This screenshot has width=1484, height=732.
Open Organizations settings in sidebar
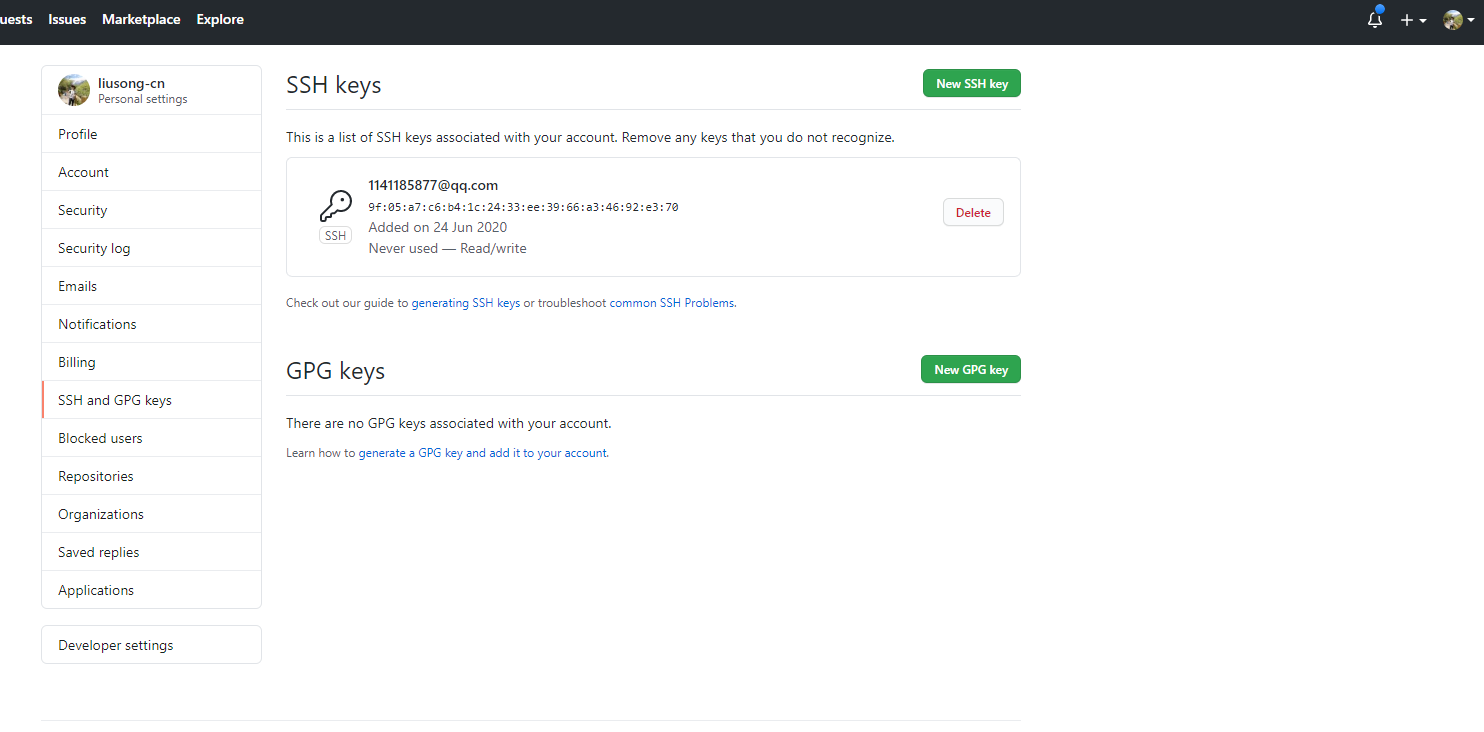coord(151,514)
